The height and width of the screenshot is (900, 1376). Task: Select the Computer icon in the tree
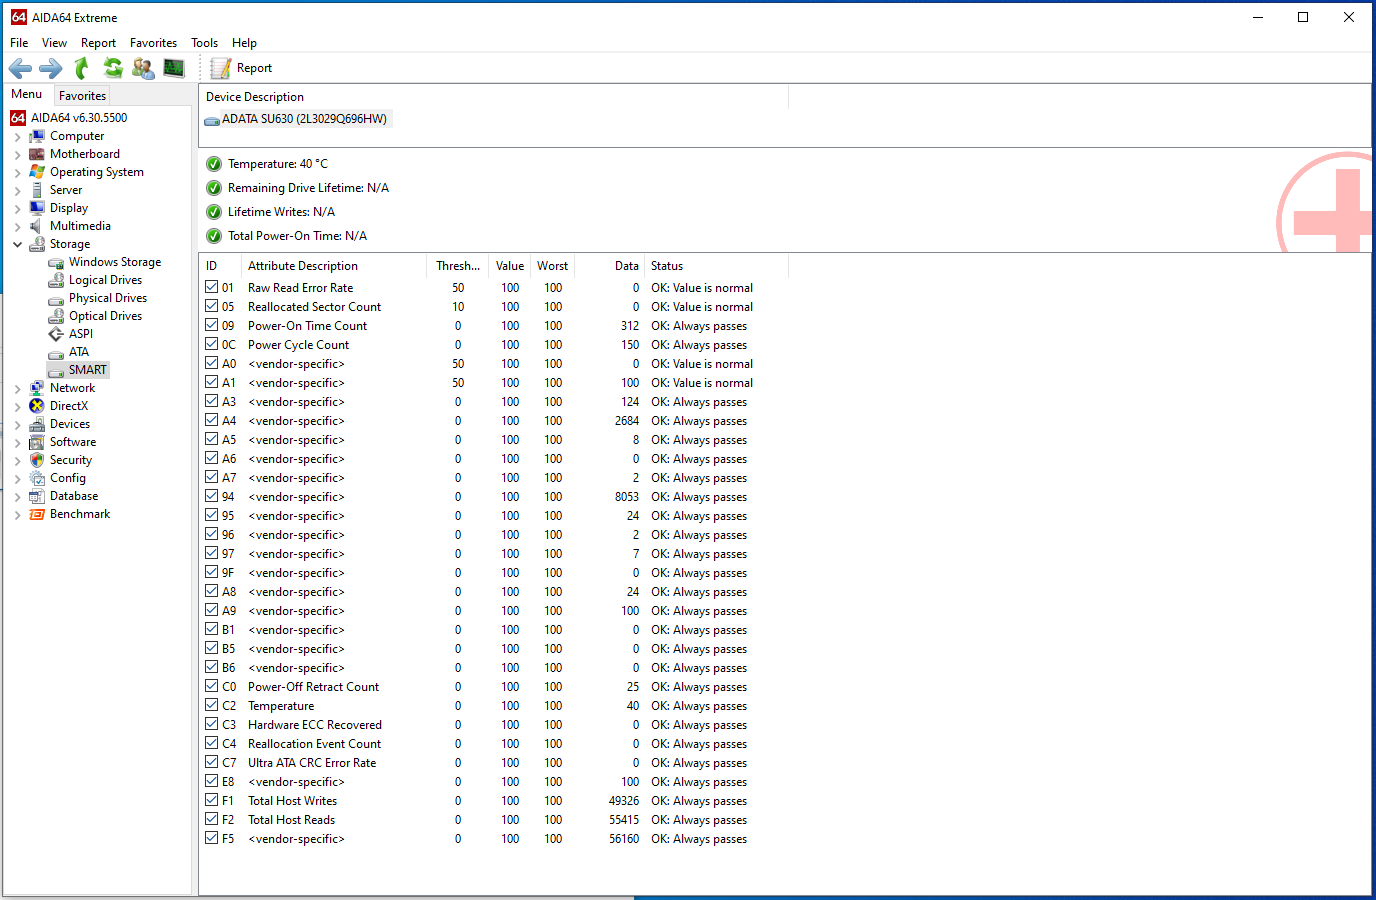click(37, 136)
